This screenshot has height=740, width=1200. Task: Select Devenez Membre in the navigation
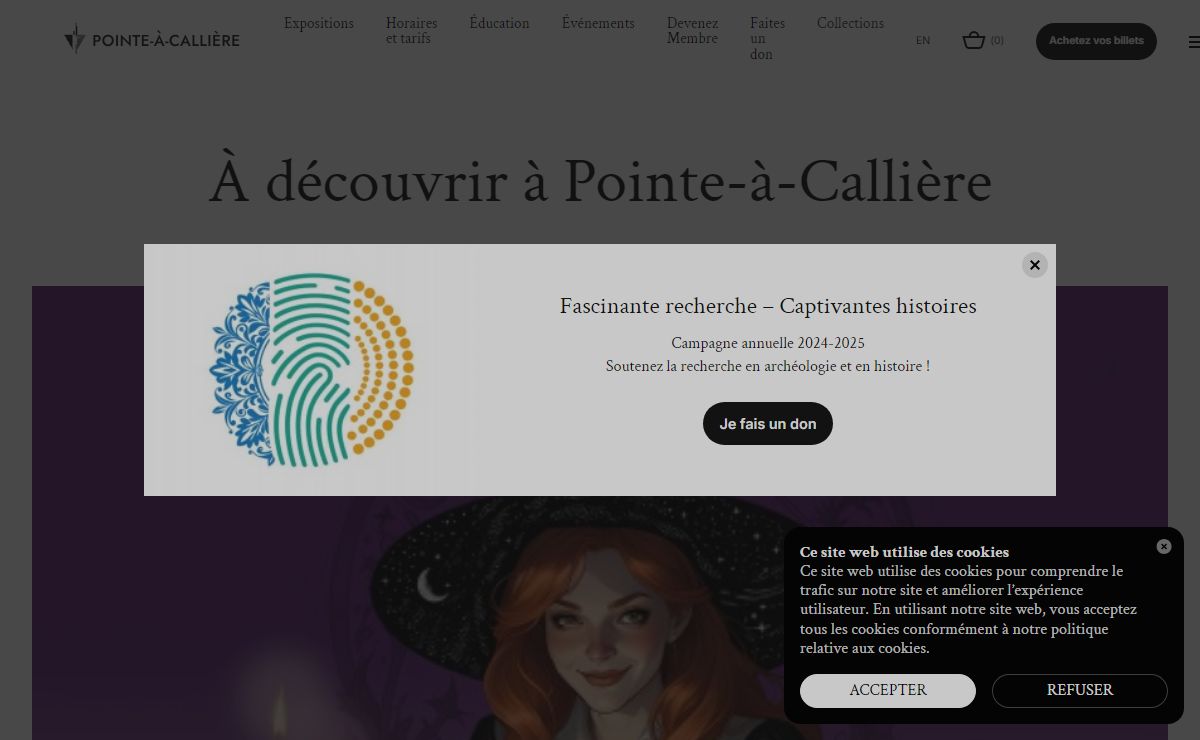coord(692,31)
